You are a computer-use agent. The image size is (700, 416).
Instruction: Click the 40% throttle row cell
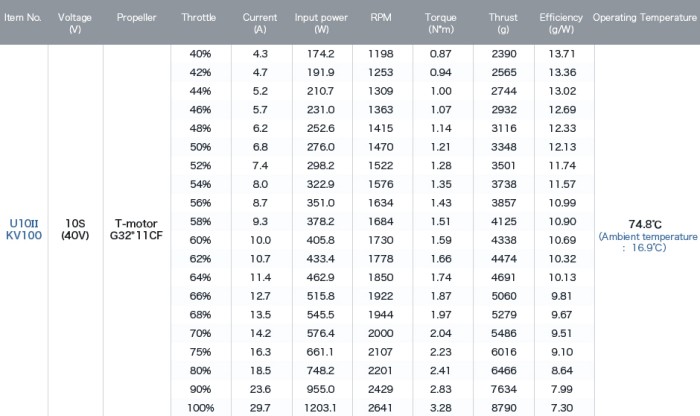[x=200, y=54]
